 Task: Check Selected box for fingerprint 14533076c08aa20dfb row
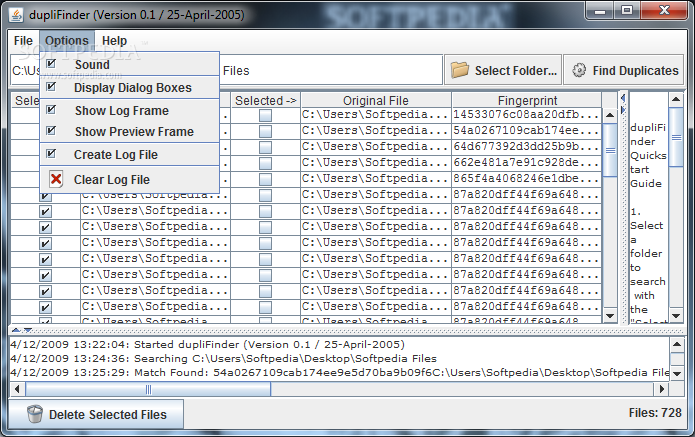pyautogui.click(x=266, y=115)
